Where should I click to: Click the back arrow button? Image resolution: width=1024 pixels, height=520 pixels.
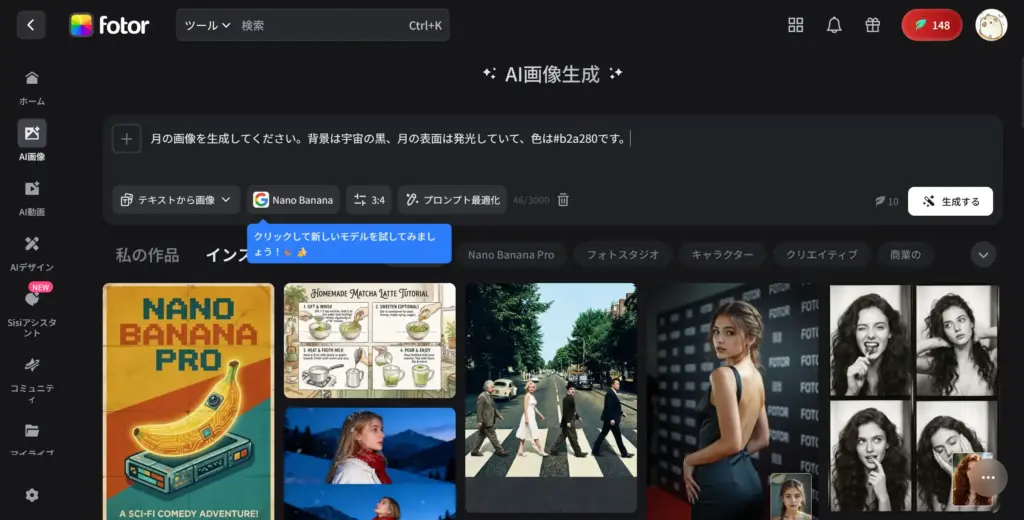[31, 25]
